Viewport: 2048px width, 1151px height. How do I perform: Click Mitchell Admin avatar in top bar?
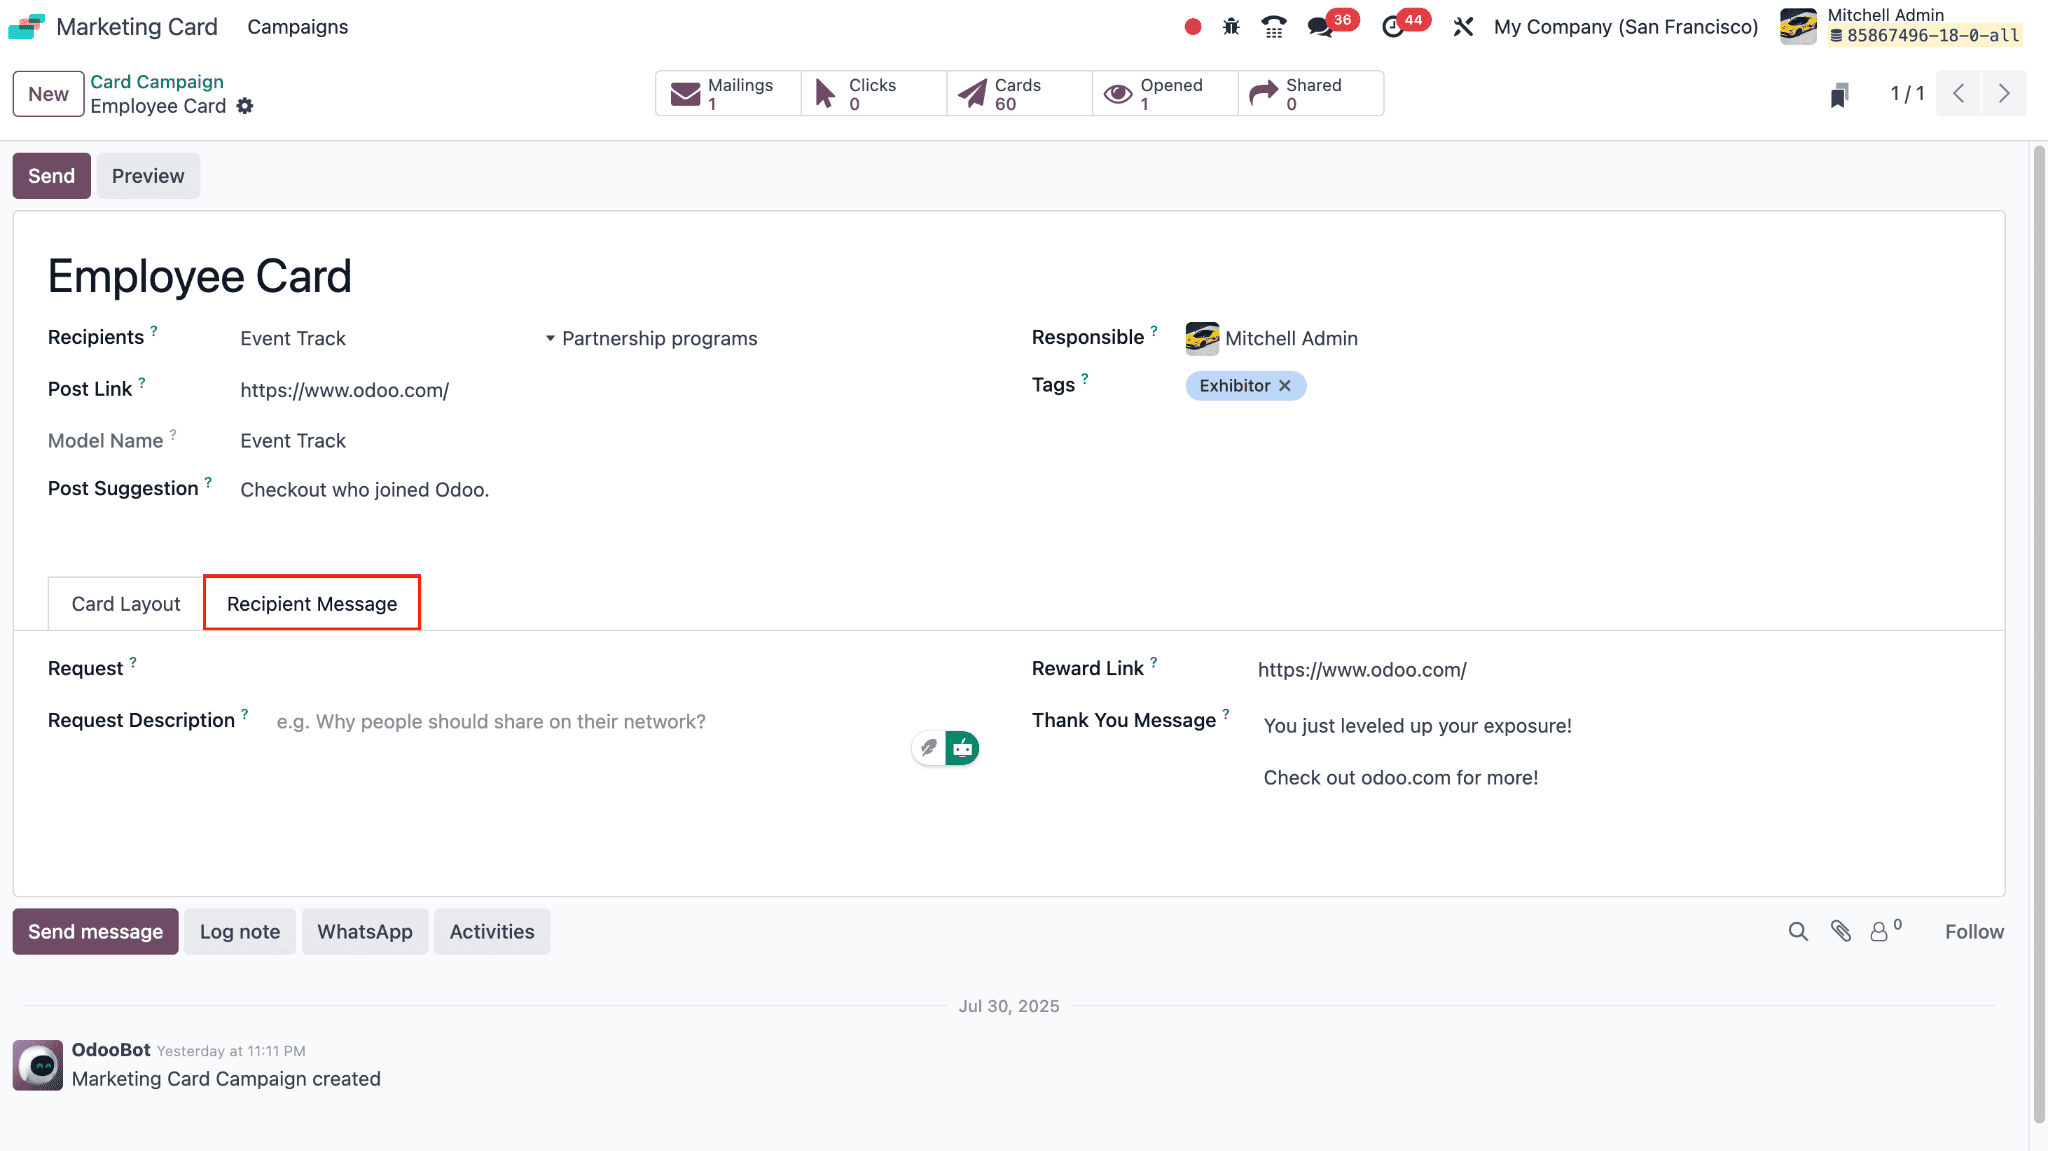click(x=1797, y=27)
